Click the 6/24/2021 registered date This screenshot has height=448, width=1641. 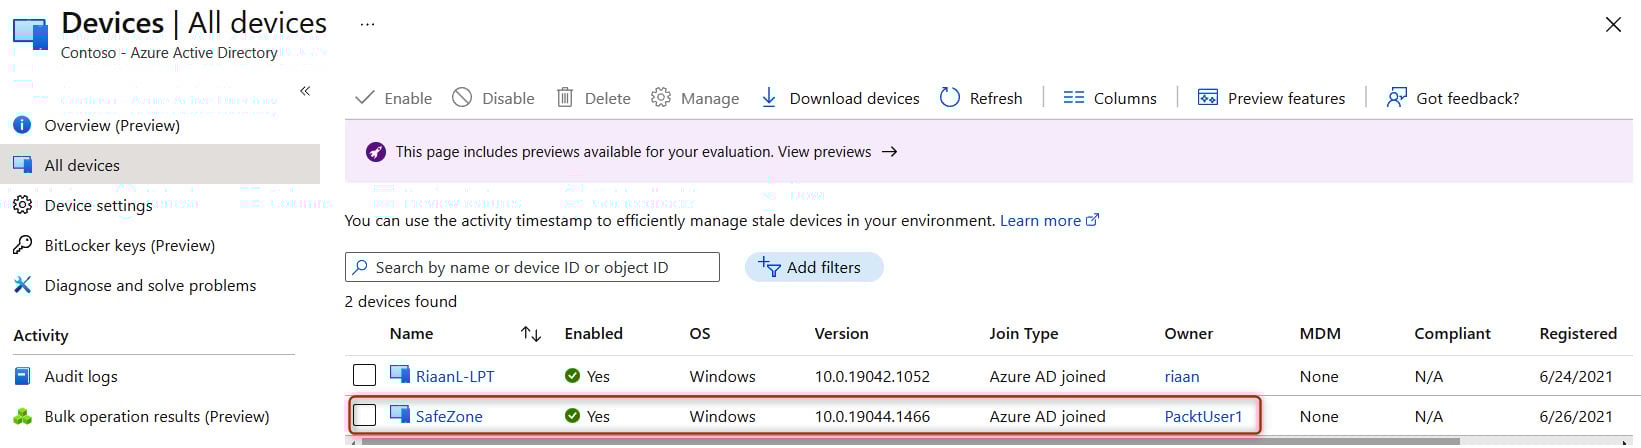click(1576, 376)
